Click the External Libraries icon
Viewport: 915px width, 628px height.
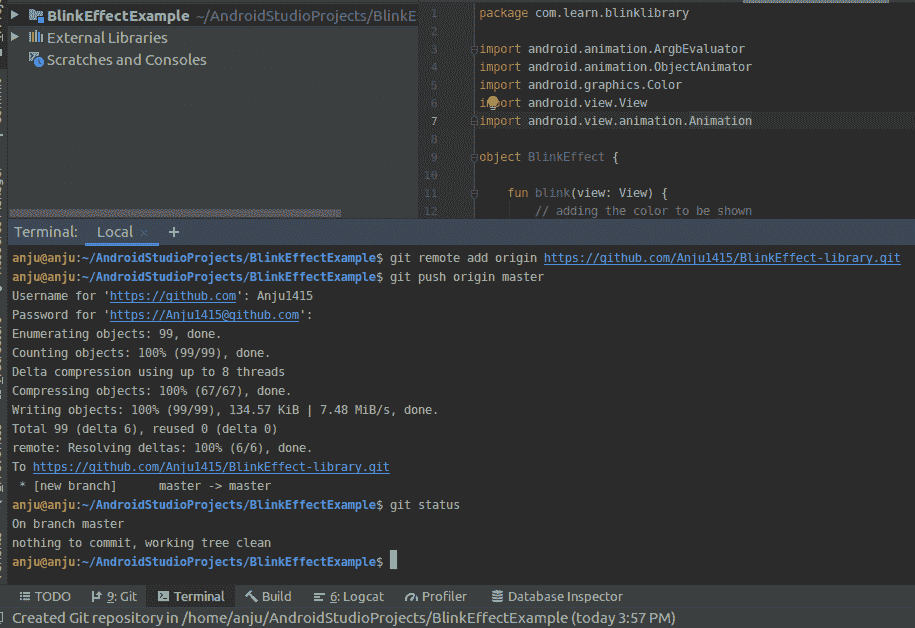[x=36, y=38]
